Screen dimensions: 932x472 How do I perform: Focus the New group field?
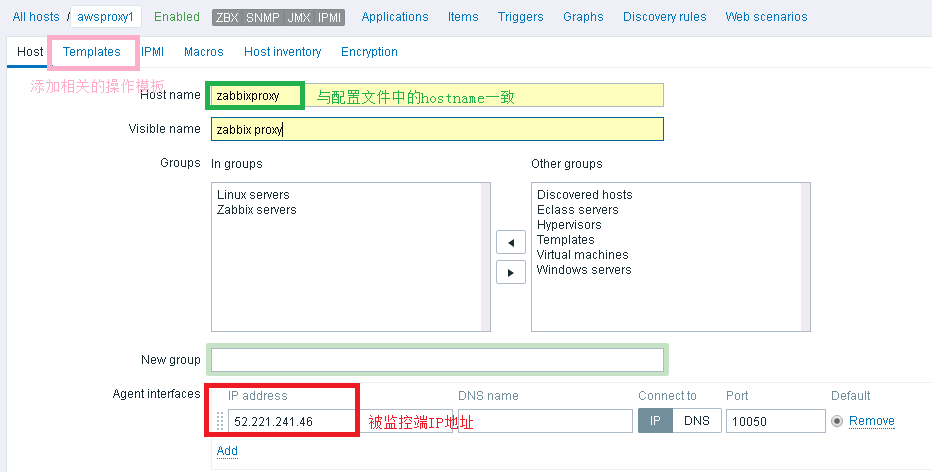[437, 360]
